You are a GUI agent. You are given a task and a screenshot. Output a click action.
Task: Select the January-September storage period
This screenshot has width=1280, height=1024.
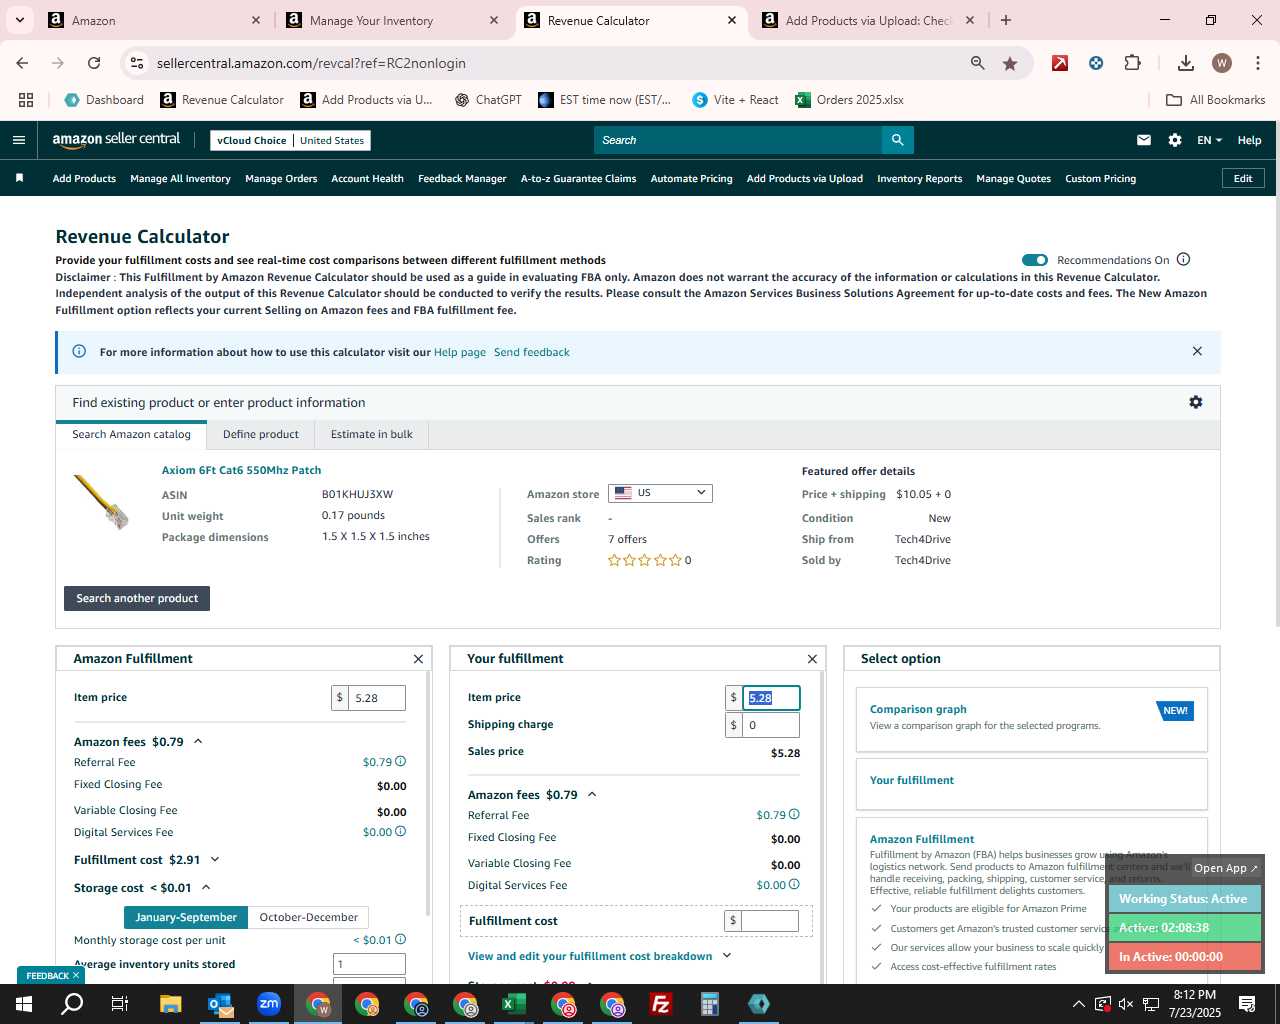(186, 917)
